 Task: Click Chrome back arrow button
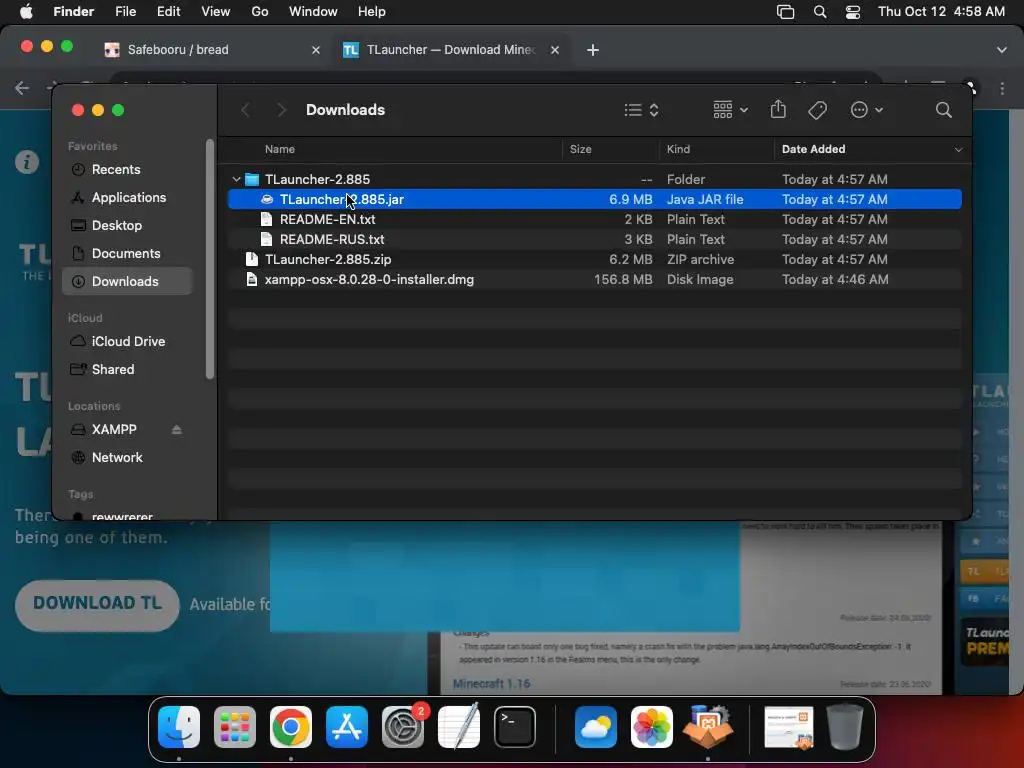coord(22,88)
